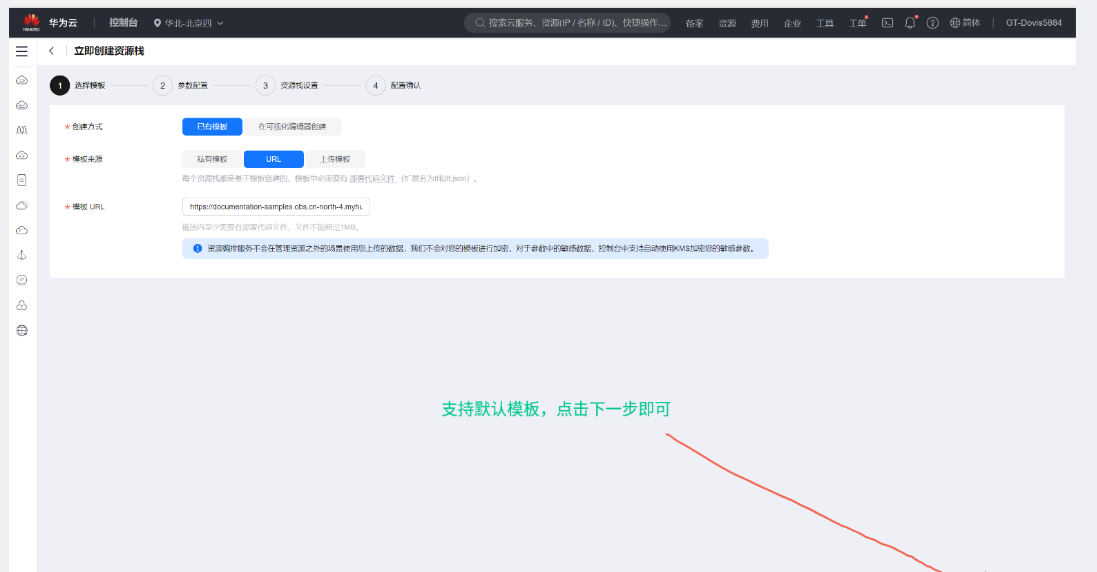
Task: Click the globe icon in the left sidebar
Action: [22, 330]
